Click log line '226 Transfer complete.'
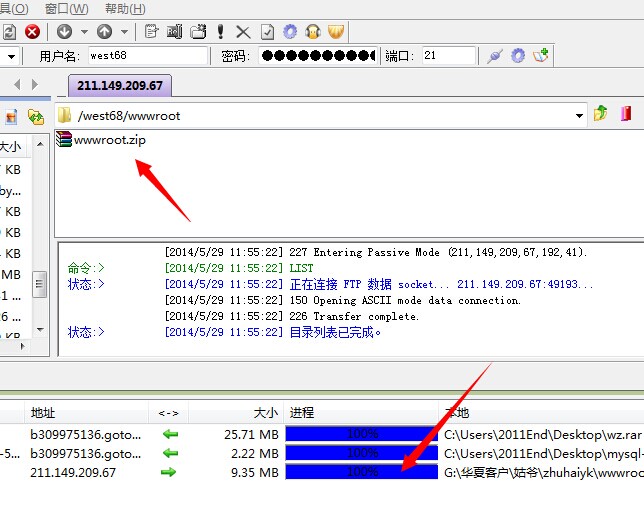Viewport: 644px width, 531px height. point(292,316)
